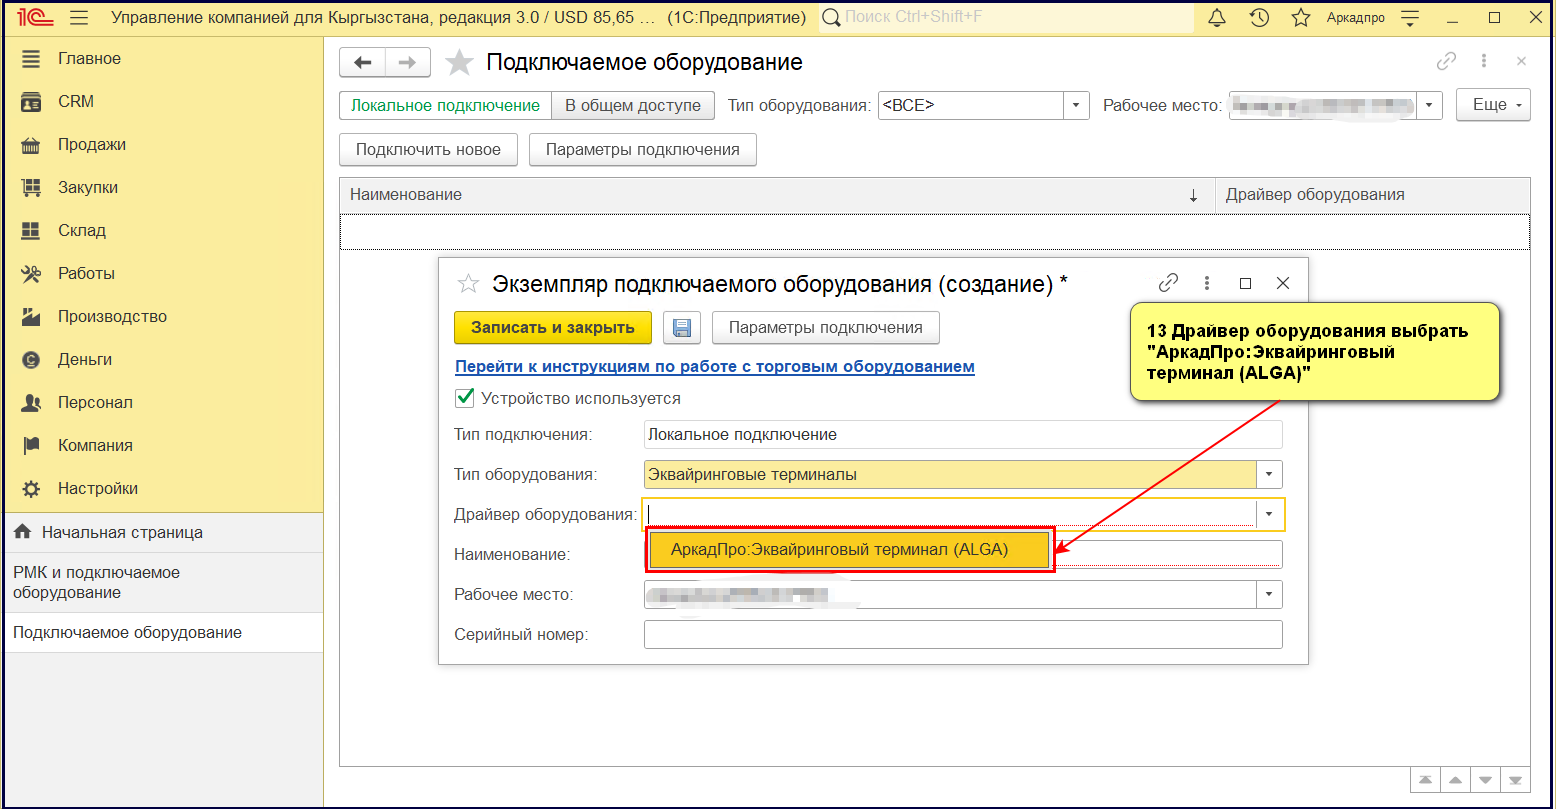1556x809 pixels.
Task: Click the Начальная страница home icon
Action: [22, 532]
